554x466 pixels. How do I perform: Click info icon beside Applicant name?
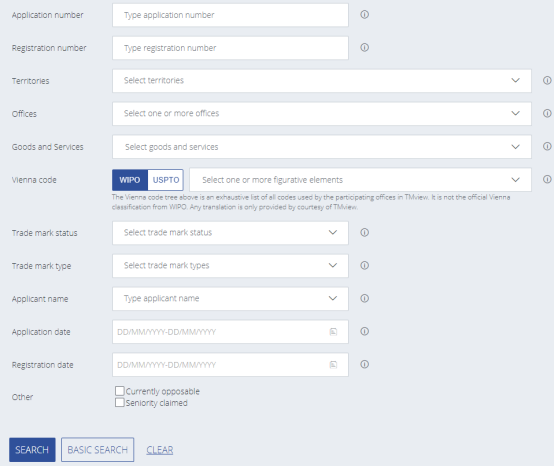click(364, 299)
